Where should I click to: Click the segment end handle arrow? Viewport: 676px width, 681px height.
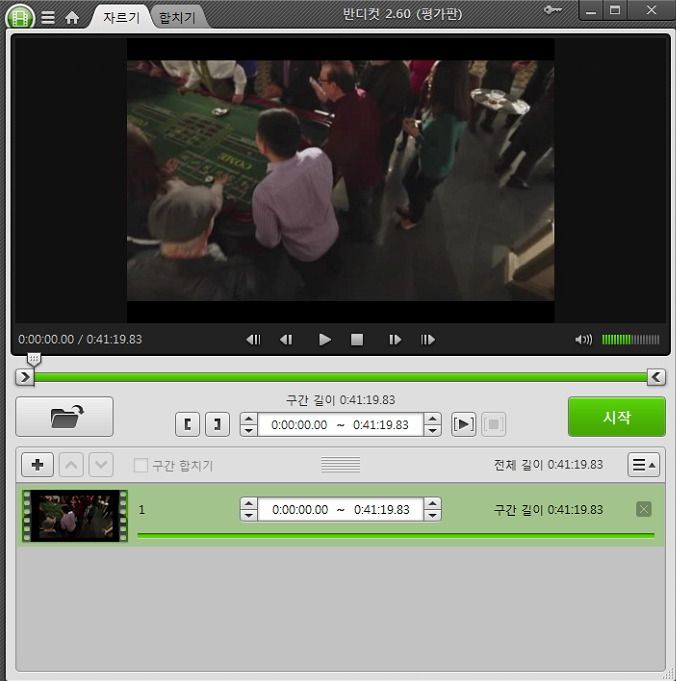[x=656, y=377]
